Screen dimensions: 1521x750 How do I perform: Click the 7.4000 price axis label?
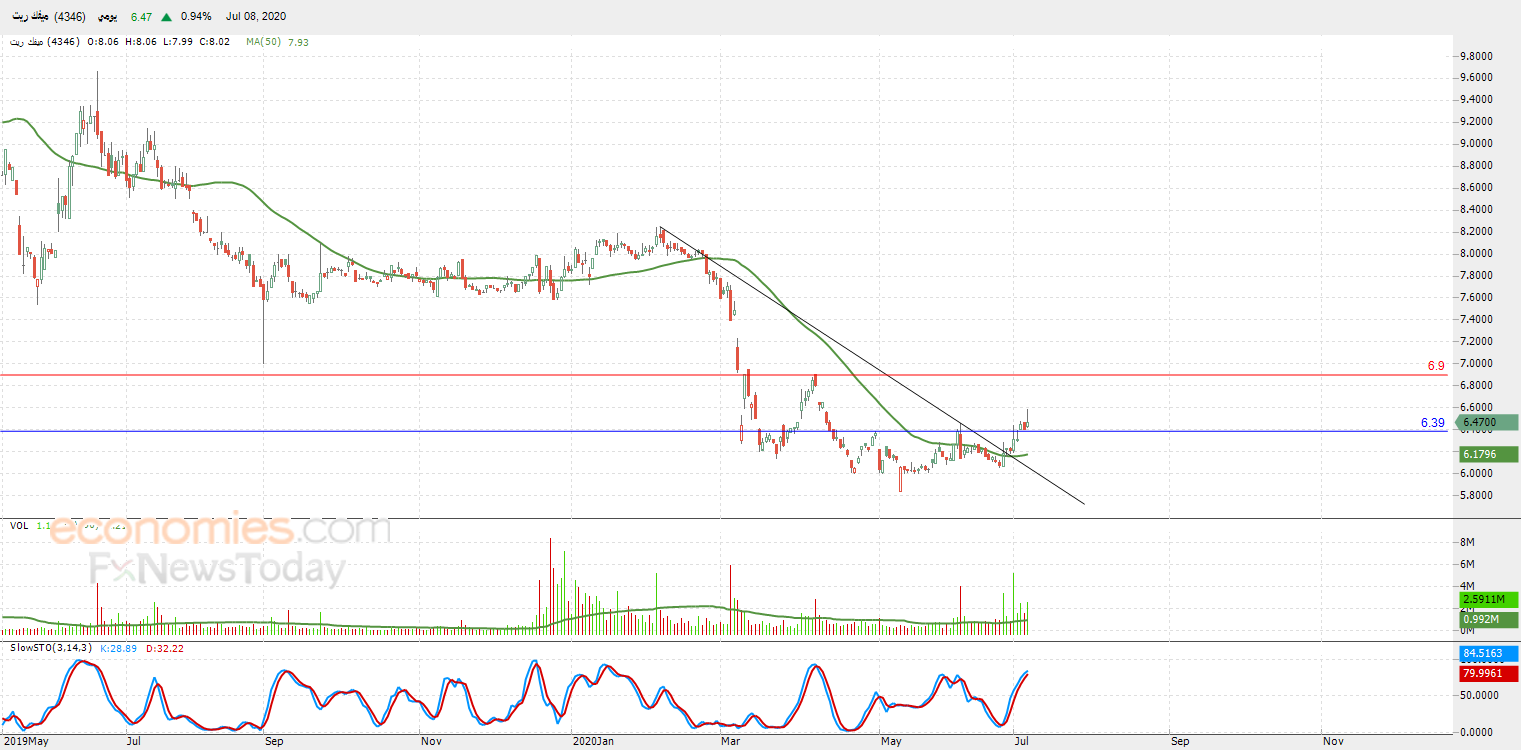coord(1478,319)
